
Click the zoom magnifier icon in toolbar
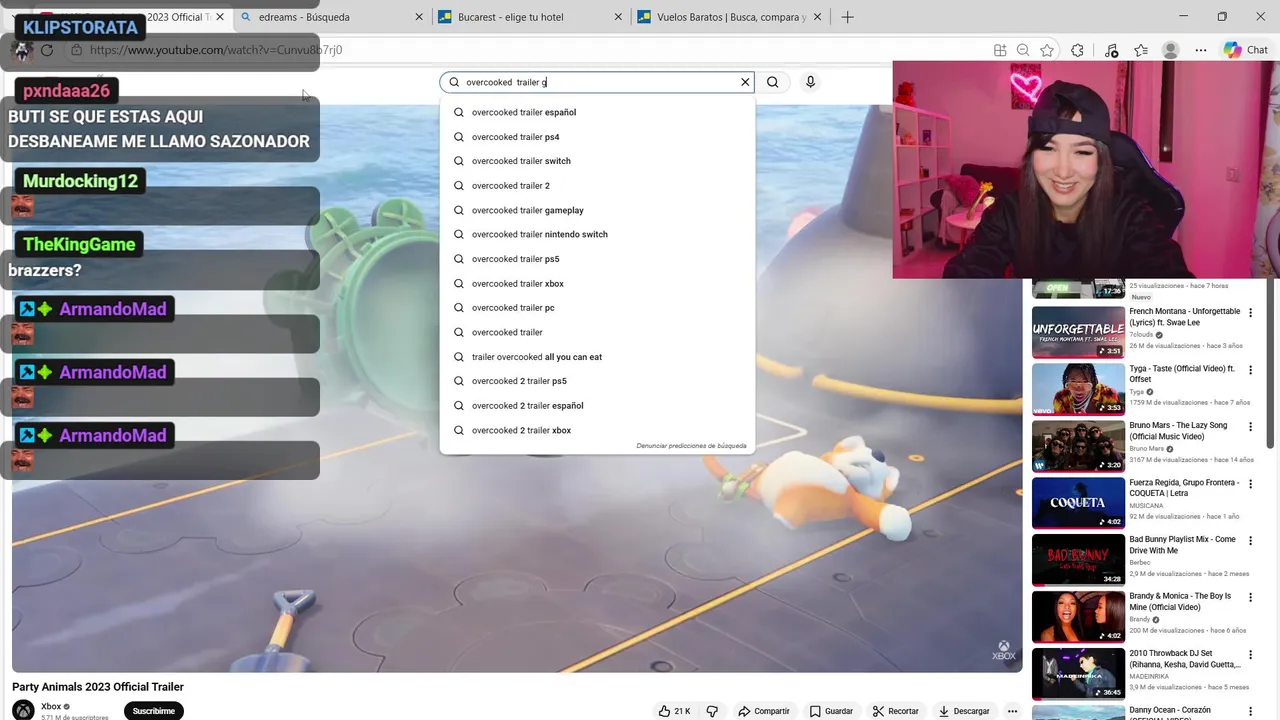(x=1023, y=50)
